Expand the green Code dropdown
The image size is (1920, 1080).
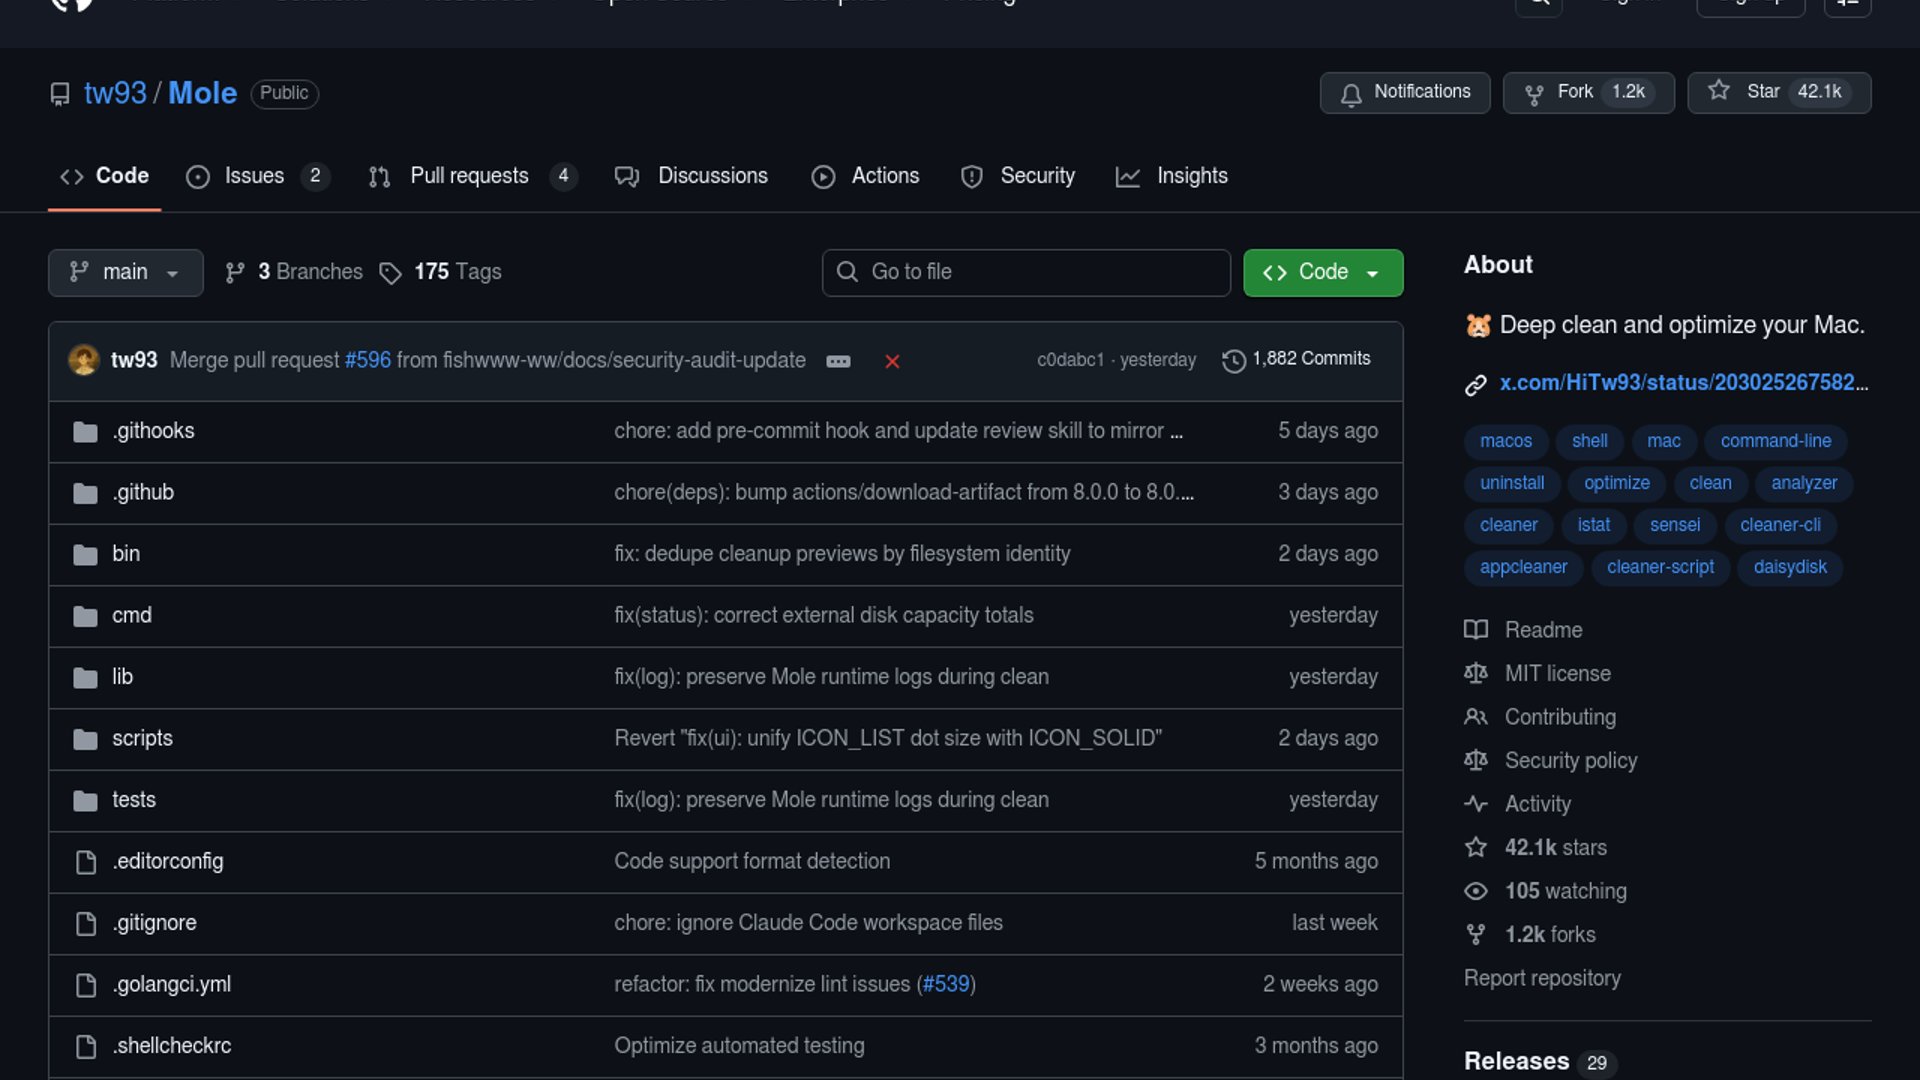tap(1322, 272)
